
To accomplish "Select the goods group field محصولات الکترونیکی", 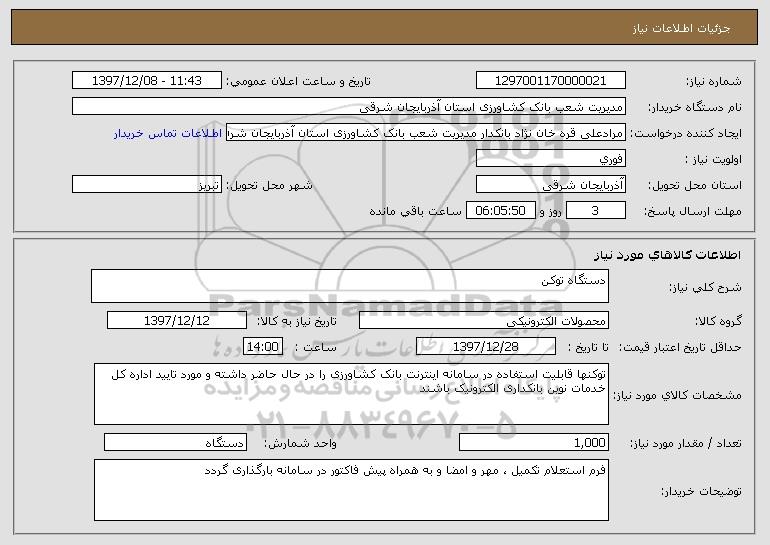I will click(x=484, y=321).
